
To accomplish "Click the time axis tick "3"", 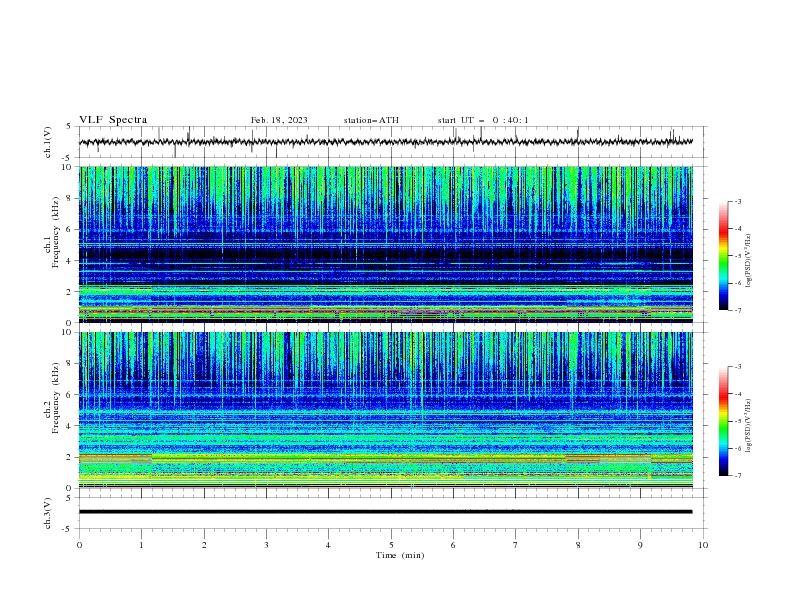I will coord(266,545).
